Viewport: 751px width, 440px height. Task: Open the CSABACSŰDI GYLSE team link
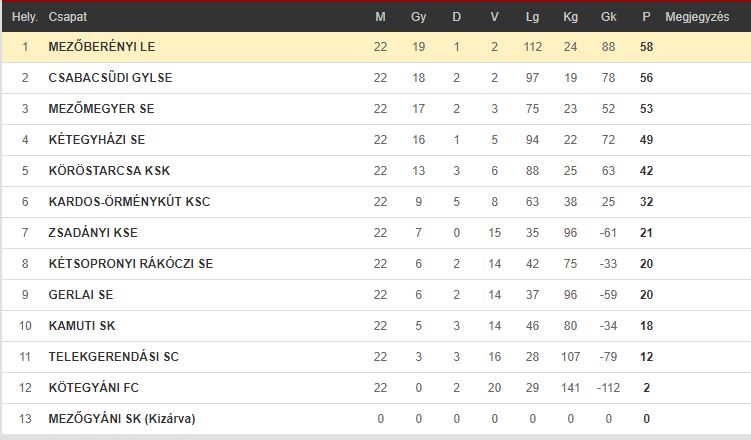tap(110, 78)
